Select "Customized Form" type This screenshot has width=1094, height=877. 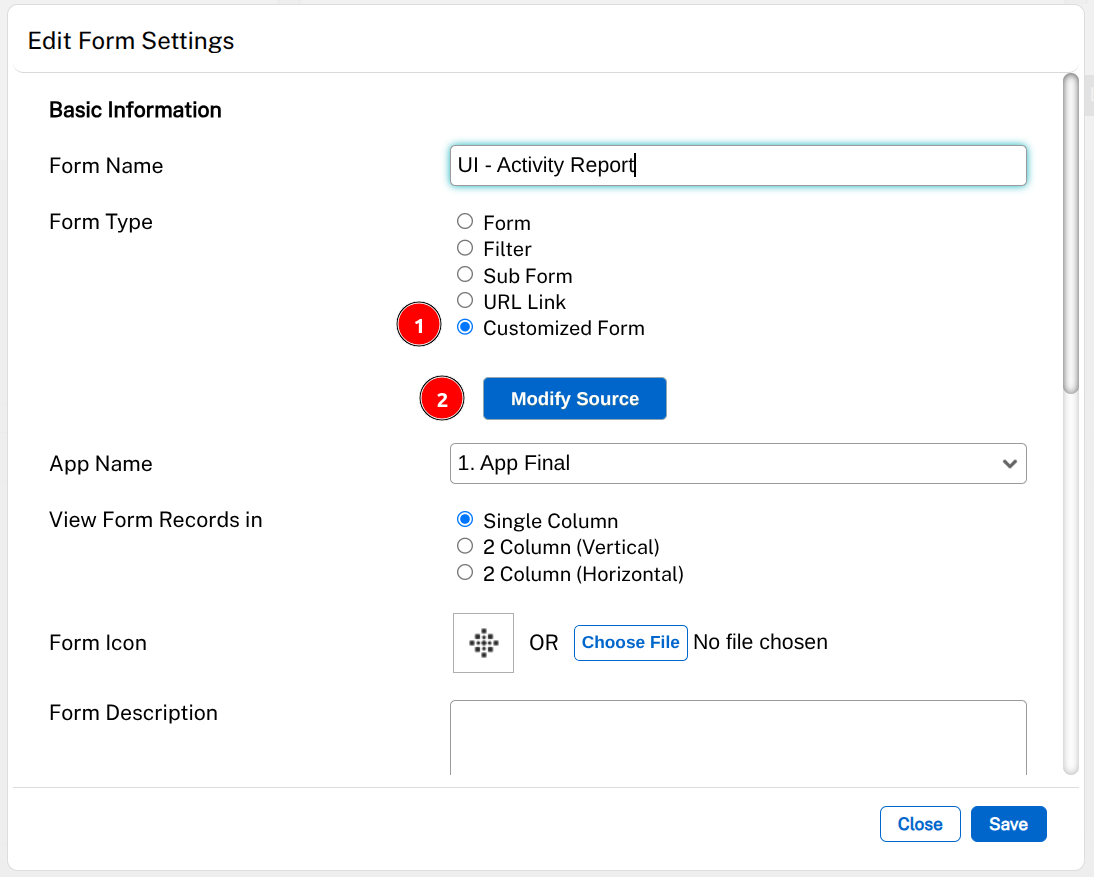(x=464, y=326)
